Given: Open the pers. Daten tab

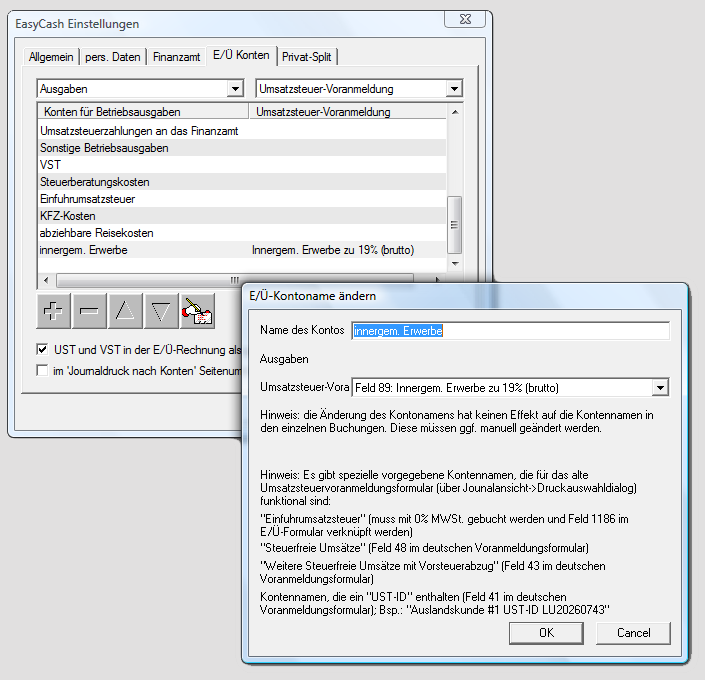Looking at the screenshot, I should (x=113, y=57).
